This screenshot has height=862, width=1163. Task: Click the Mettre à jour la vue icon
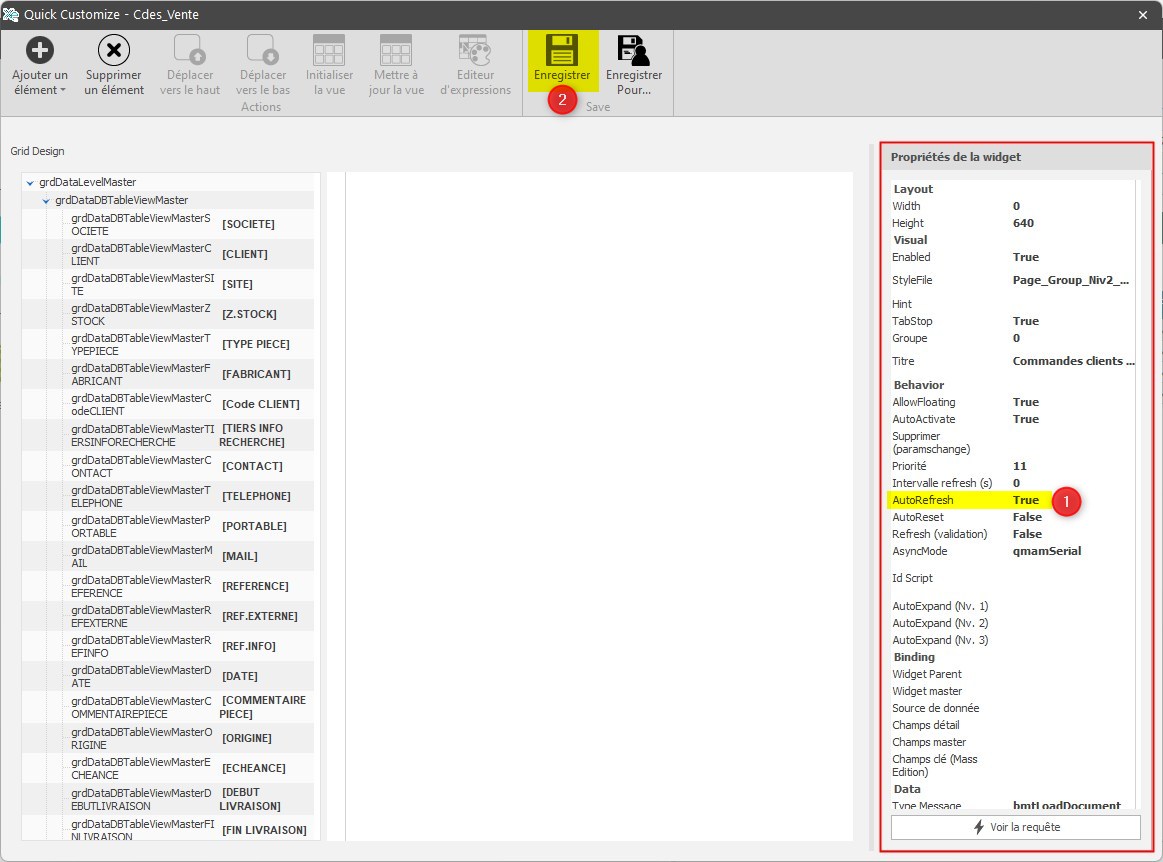tap(396, 50)
